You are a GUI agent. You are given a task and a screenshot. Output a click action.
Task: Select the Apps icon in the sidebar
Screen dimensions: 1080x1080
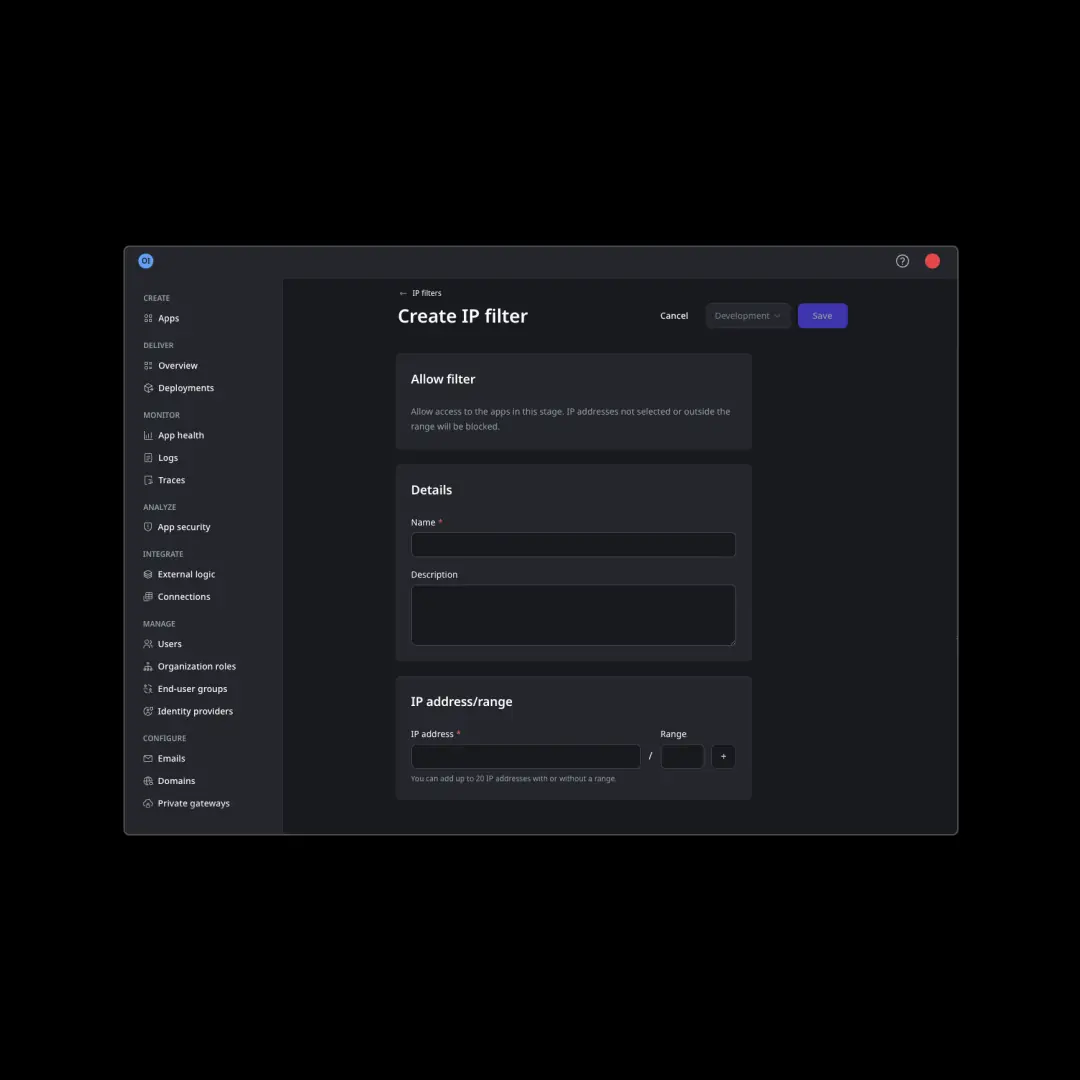click(x=147, y=318)
